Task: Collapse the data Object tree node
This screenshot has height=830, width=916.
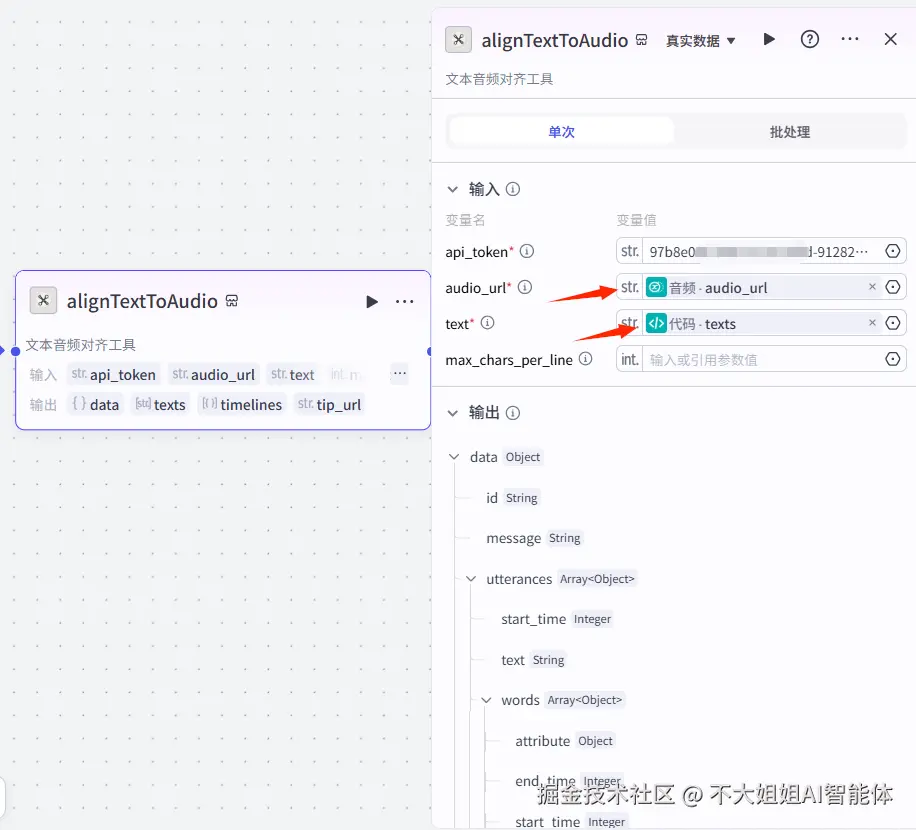Action: pos(454,457)
